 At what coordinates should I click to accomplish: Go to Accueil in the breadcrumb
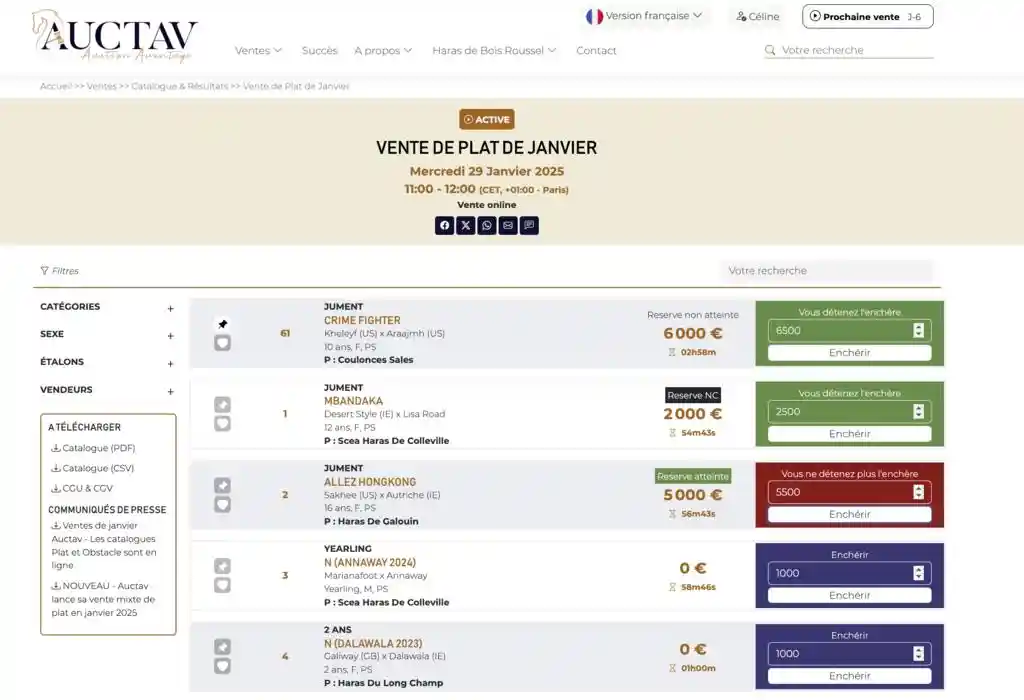click(56, 86)
